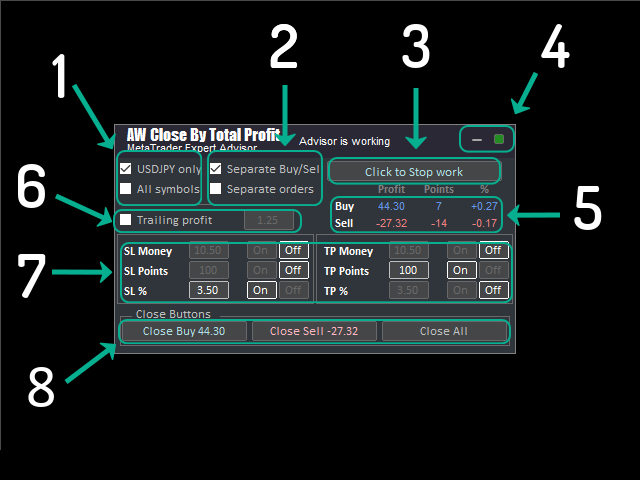Set SL % to Off
The width and height of the screenshot is (640, 480).
[x=293, y=290]
